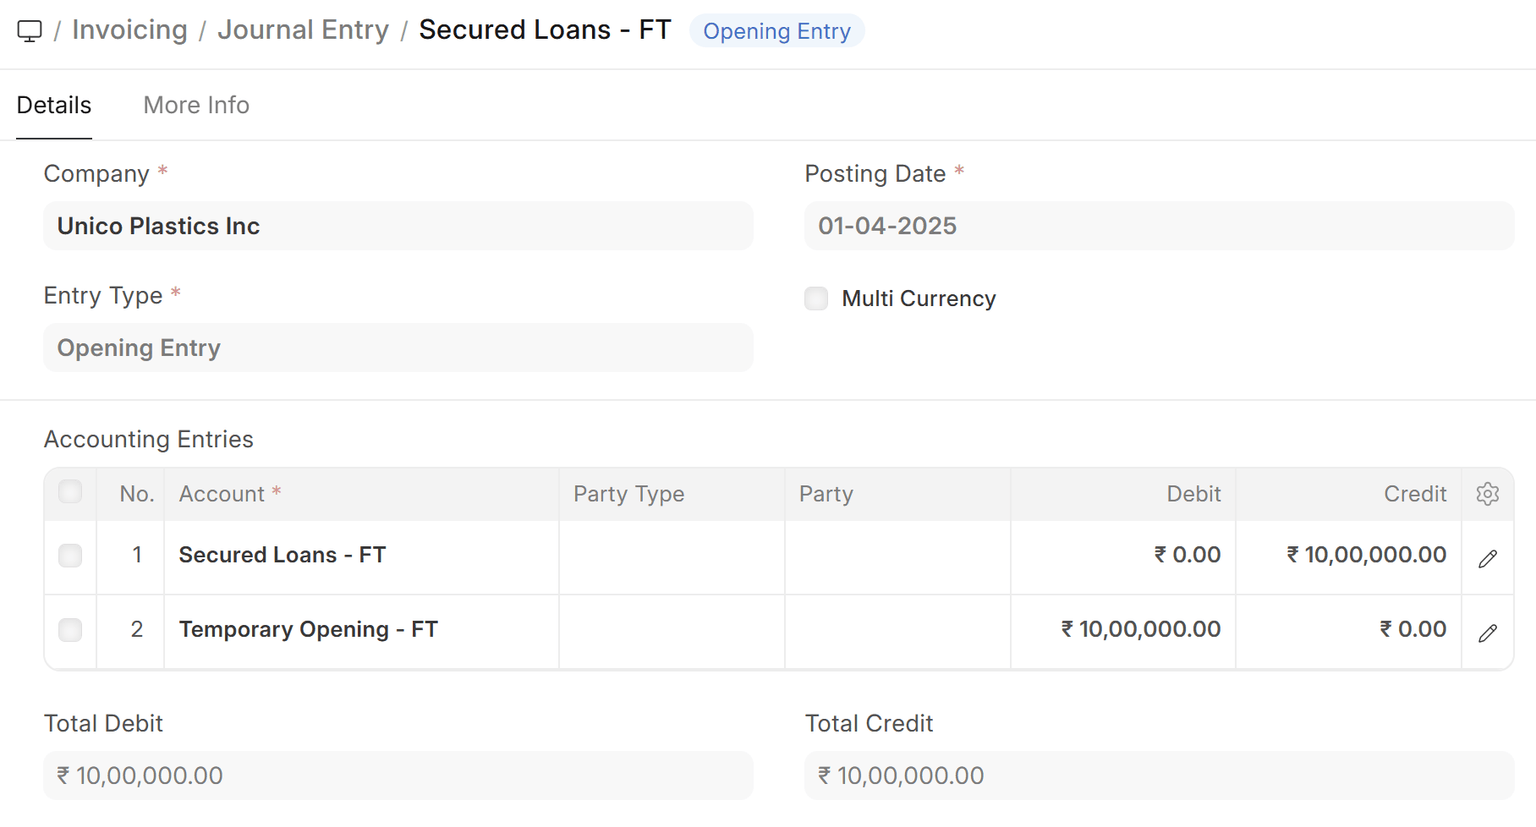Image resolution: width=1536 pixels, height=827 pixels.
Task: Open the Company link field
Action: click(x=398, y=226)
